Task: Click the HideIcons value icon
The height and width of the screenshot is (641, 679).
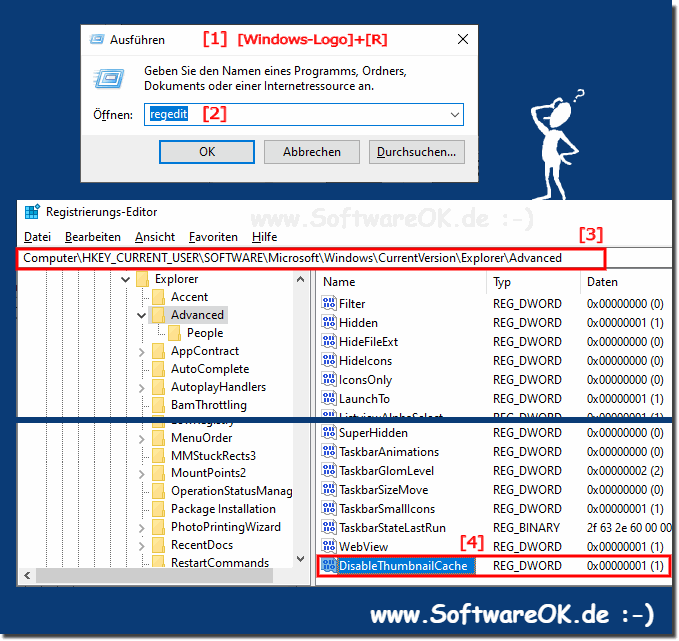Action: click(329, 360)
